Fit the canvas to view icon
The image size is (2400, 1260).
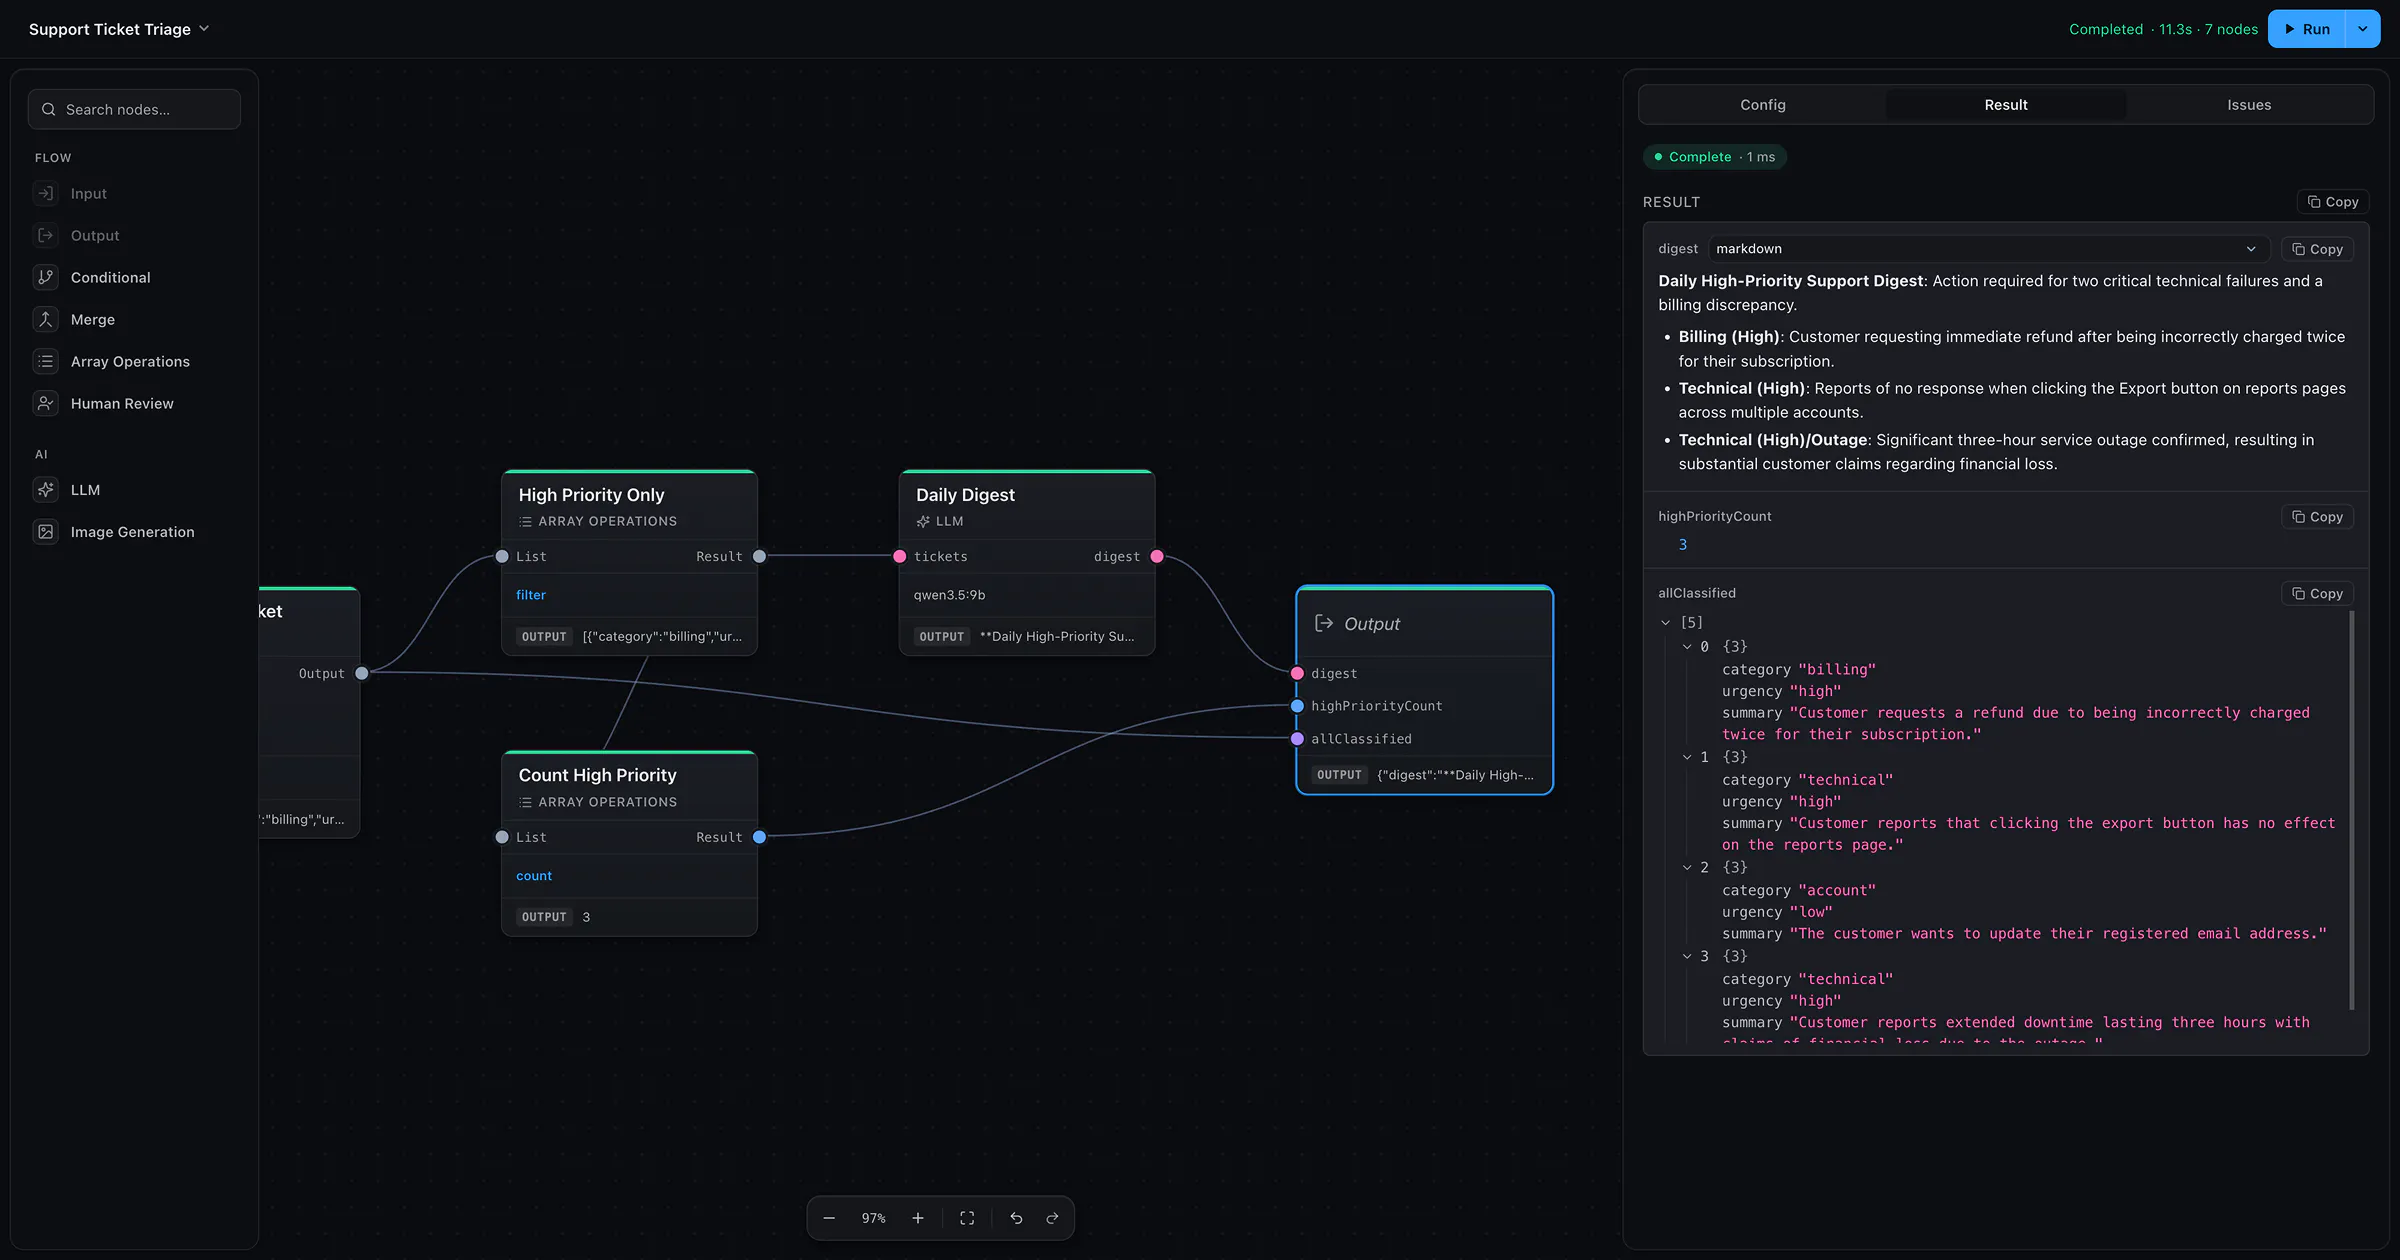pyautogui.click(x=967, y=1218)
